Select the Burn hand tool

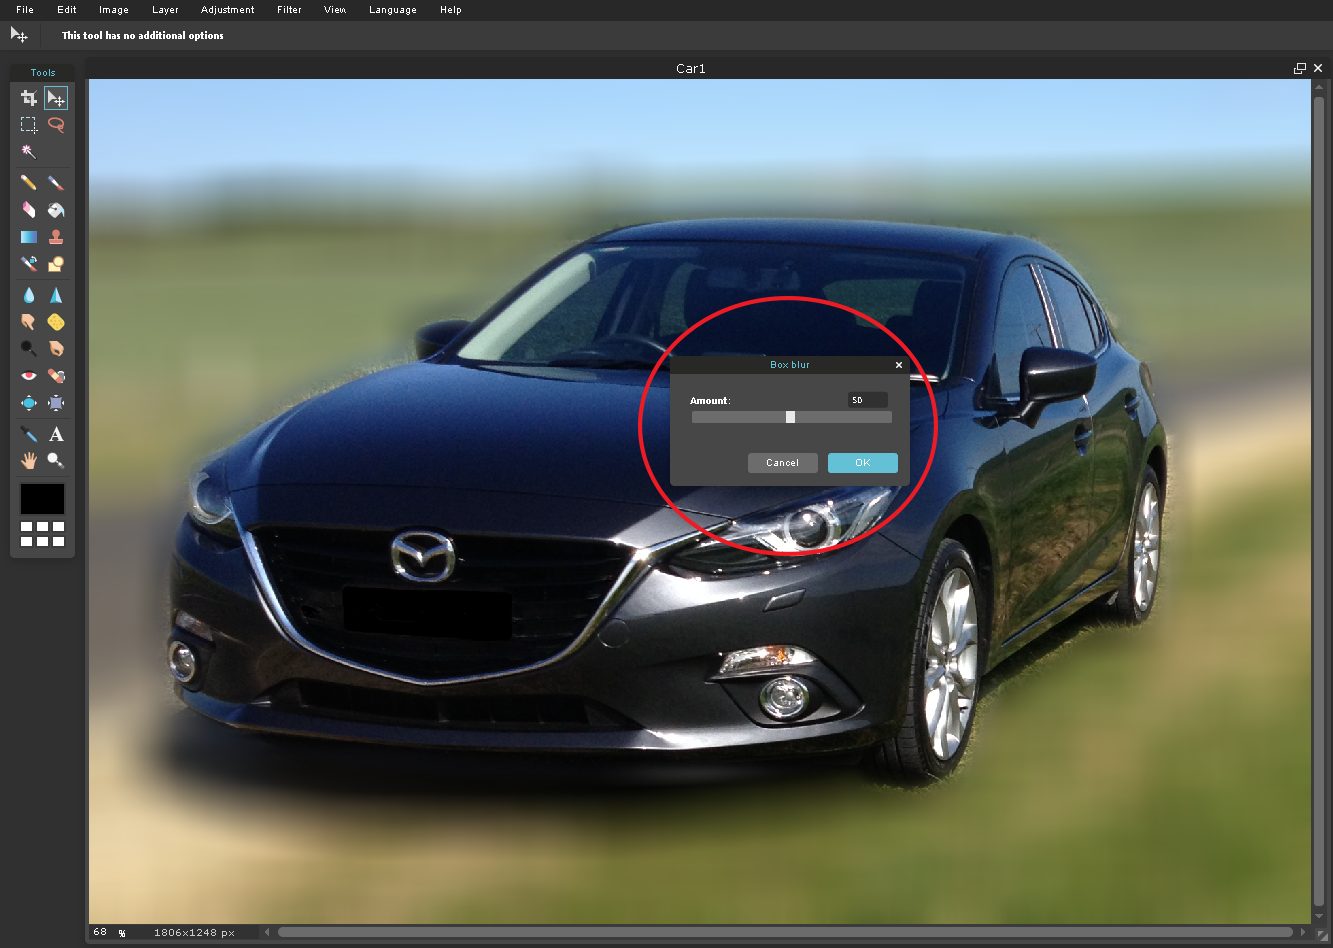point(56,349)
